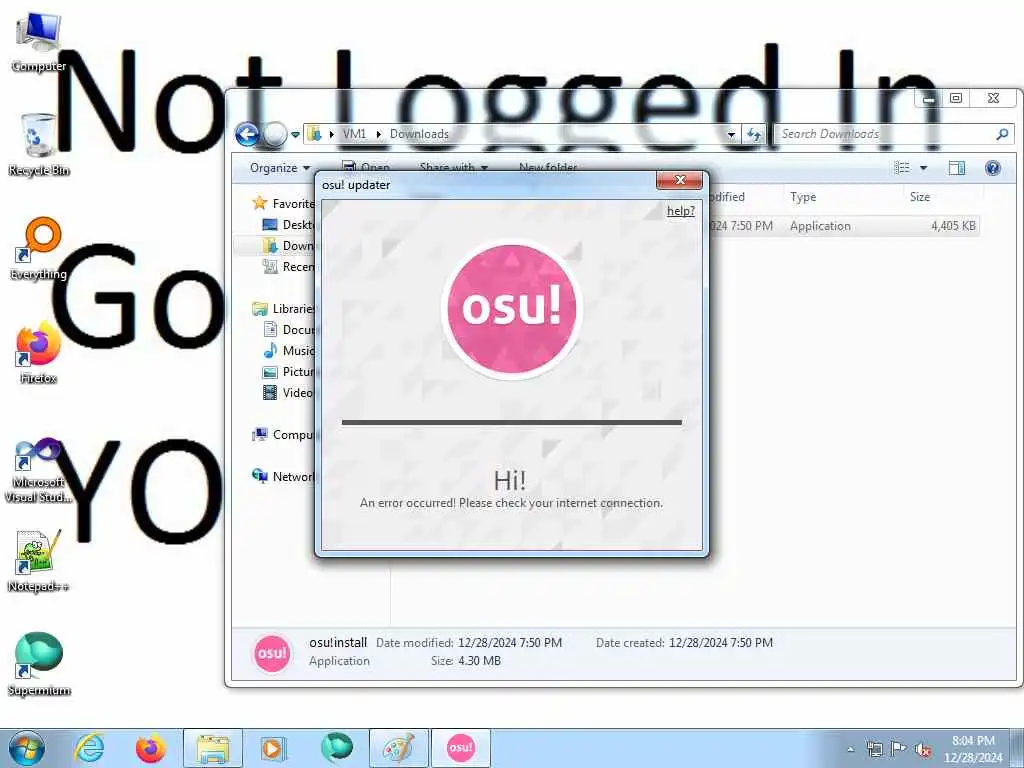The width and height of the screenshot is (1024, 768).
Task: Click the updater progress bar
Action: 511,423
